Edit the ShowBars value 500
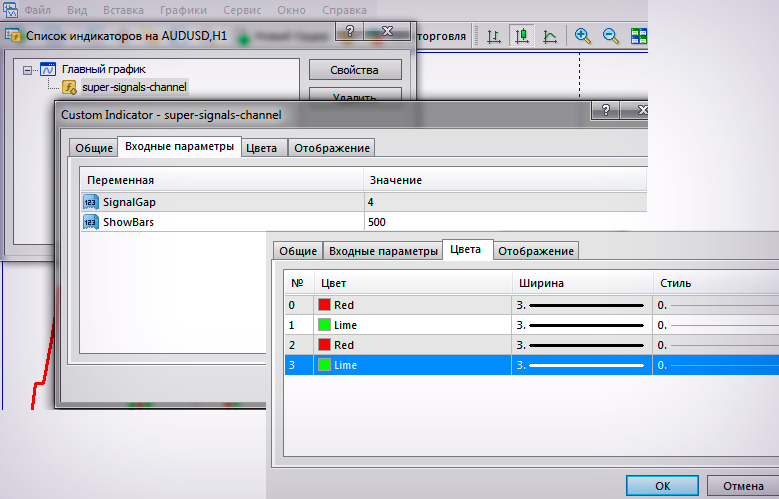The height and width of the screenshot is (499, 779). (500, 222)
